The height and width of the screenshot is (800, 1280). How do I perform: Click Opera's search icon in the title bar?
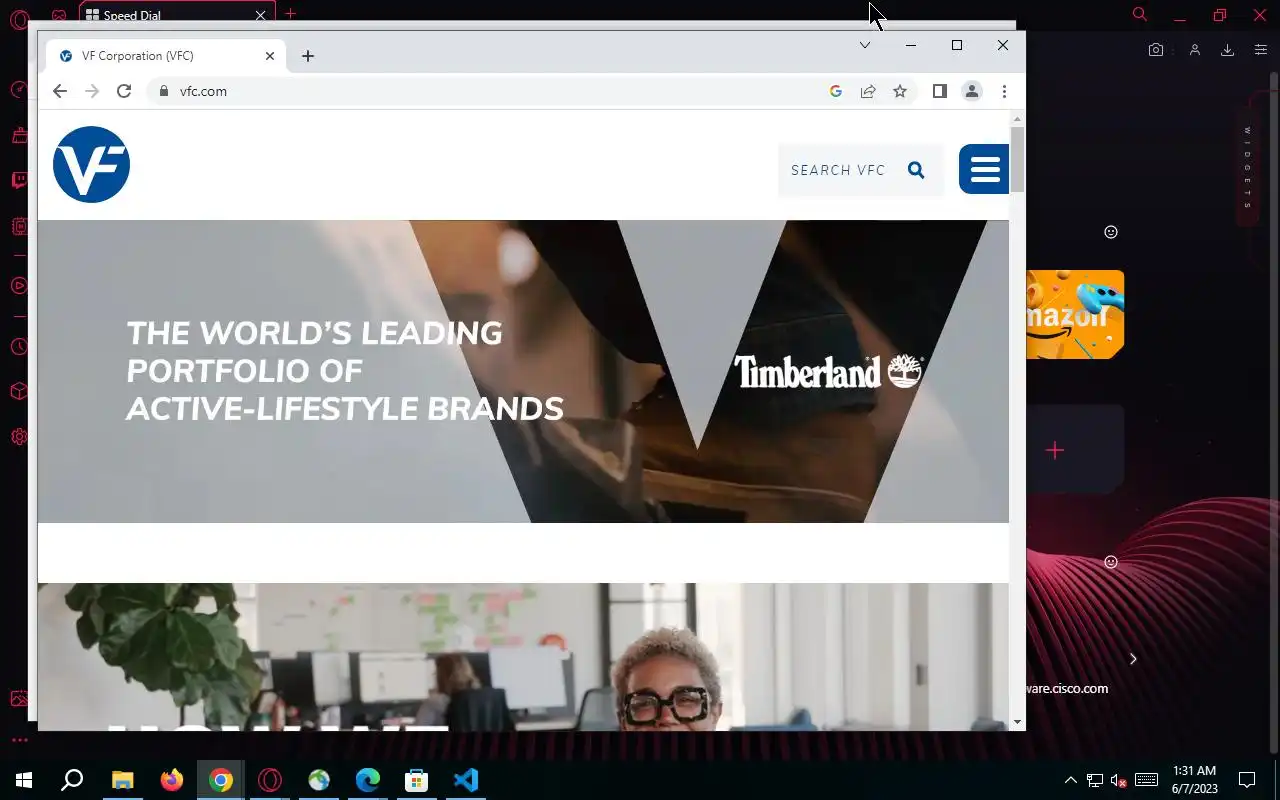(x=1139, y=14)
